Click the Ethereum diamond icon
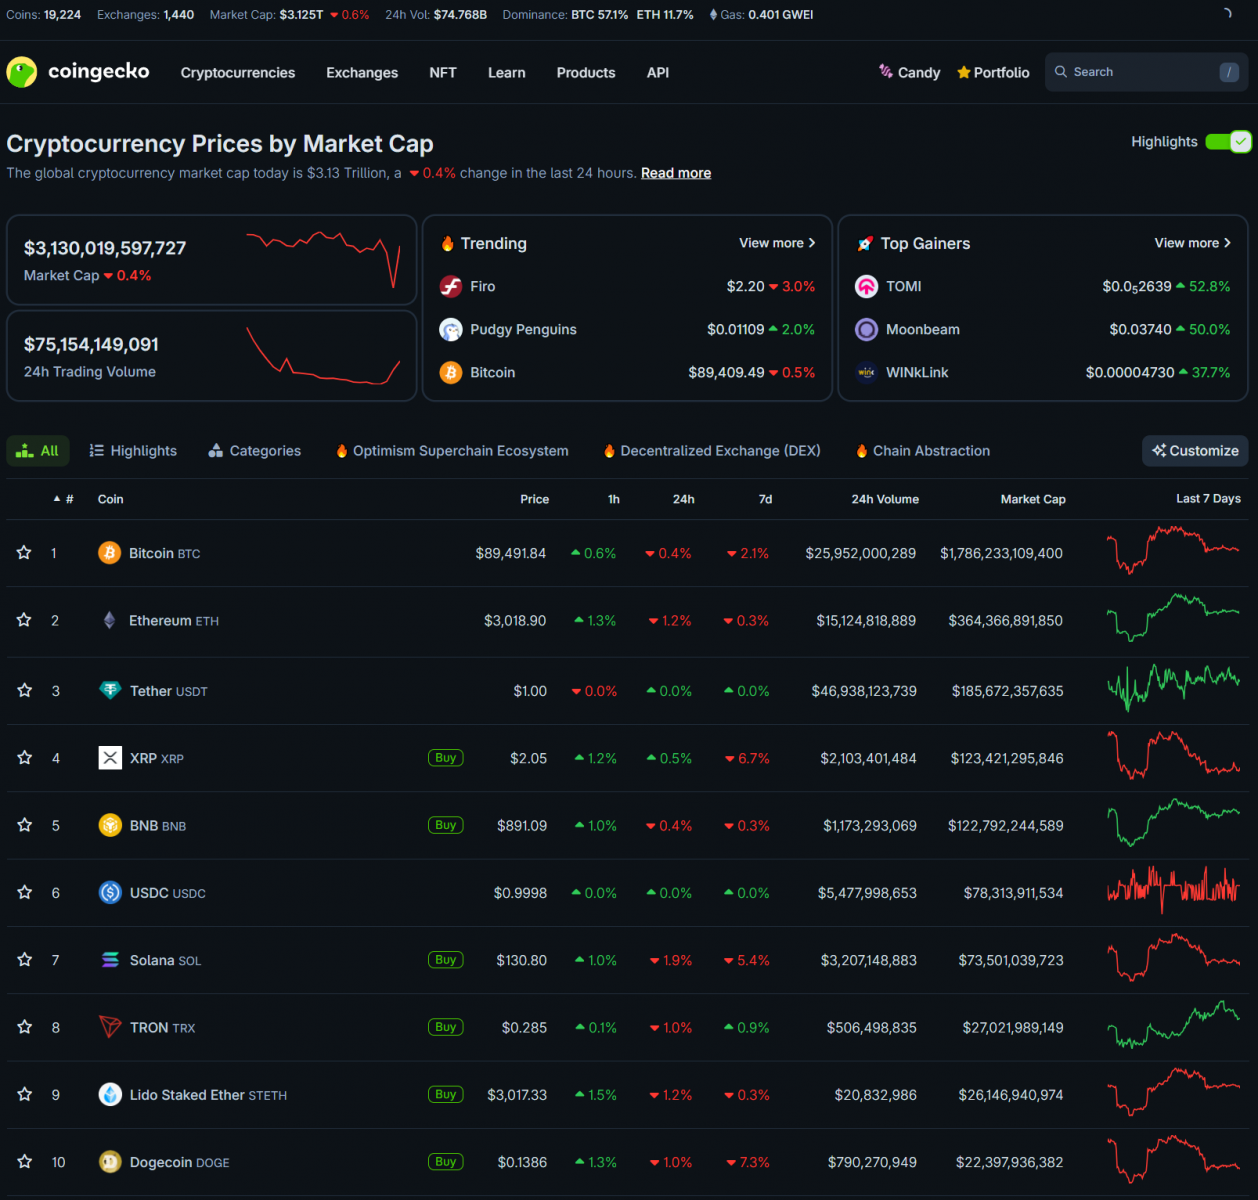The image size is (1258, 1200). click(x=110, y=621)
